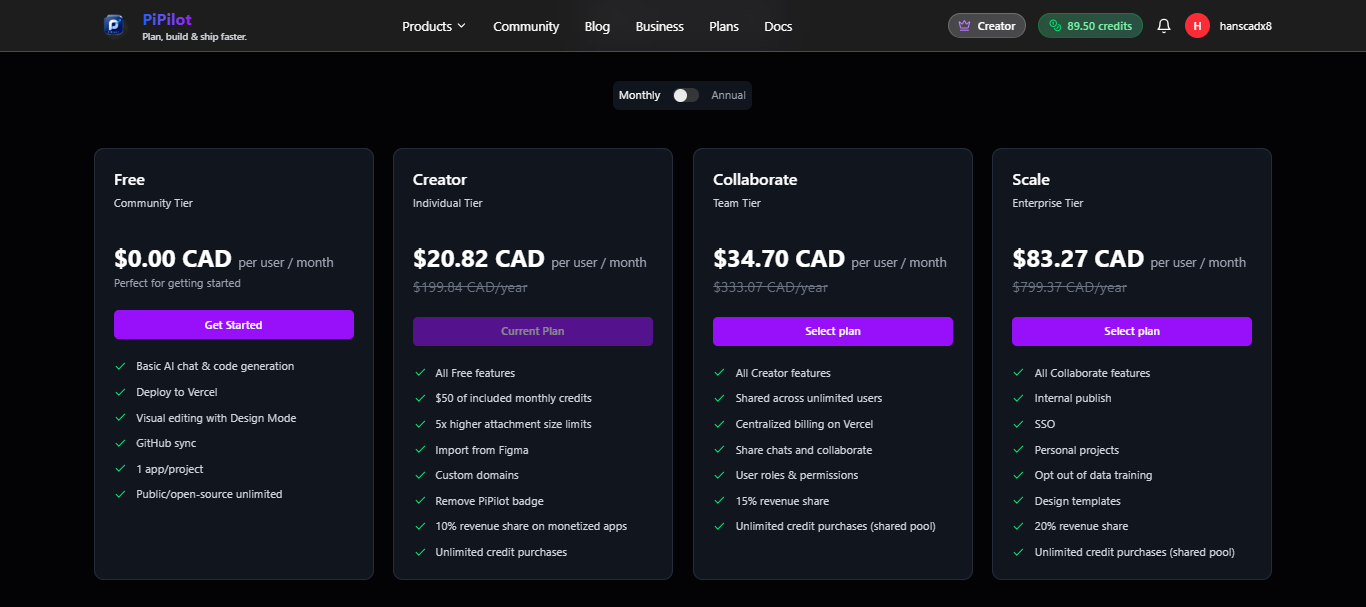Click the PiPilot logo icon
This screenshot has width=1366, height=607.
tap(113, 25)
